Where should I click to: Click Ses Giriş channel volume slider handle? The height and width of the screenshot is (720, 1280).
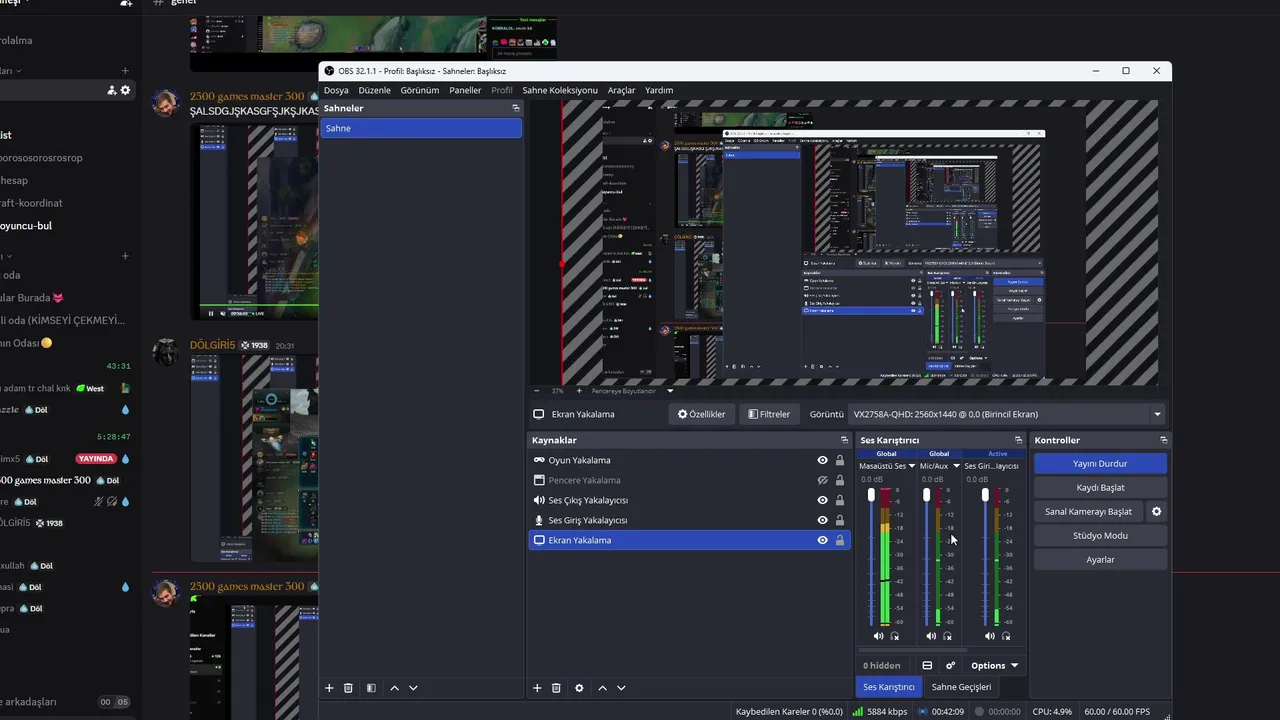[985, 495]
